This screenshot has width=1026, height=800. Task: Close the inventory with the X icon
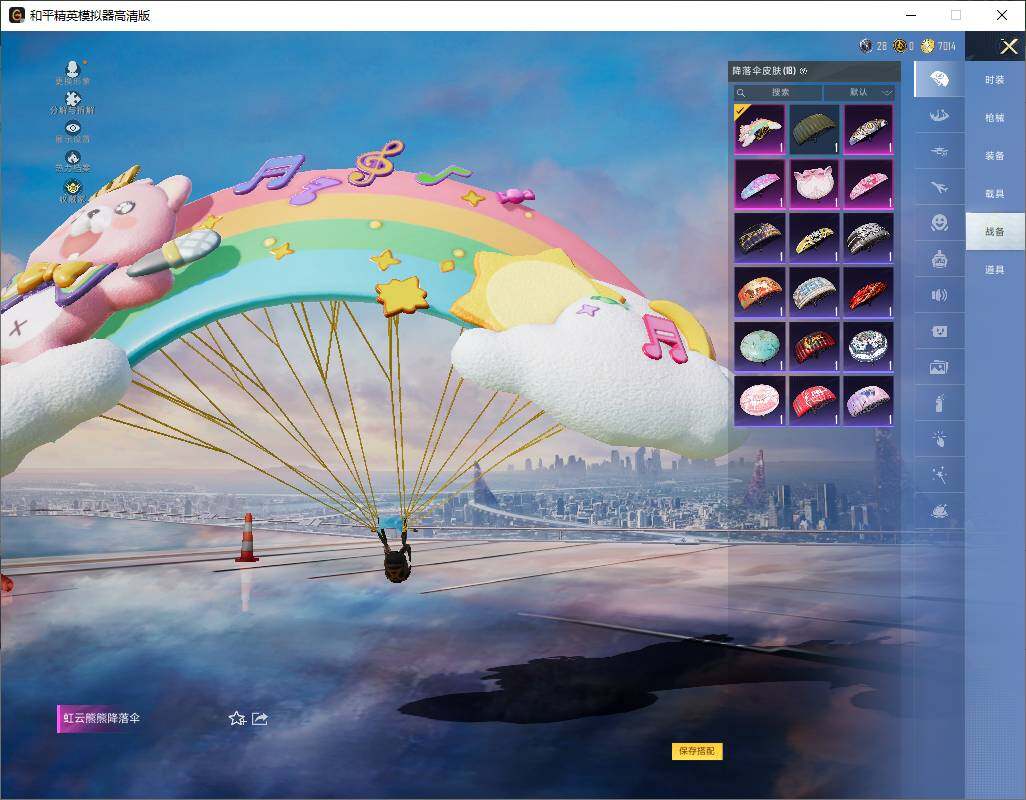pos(1008,46)
